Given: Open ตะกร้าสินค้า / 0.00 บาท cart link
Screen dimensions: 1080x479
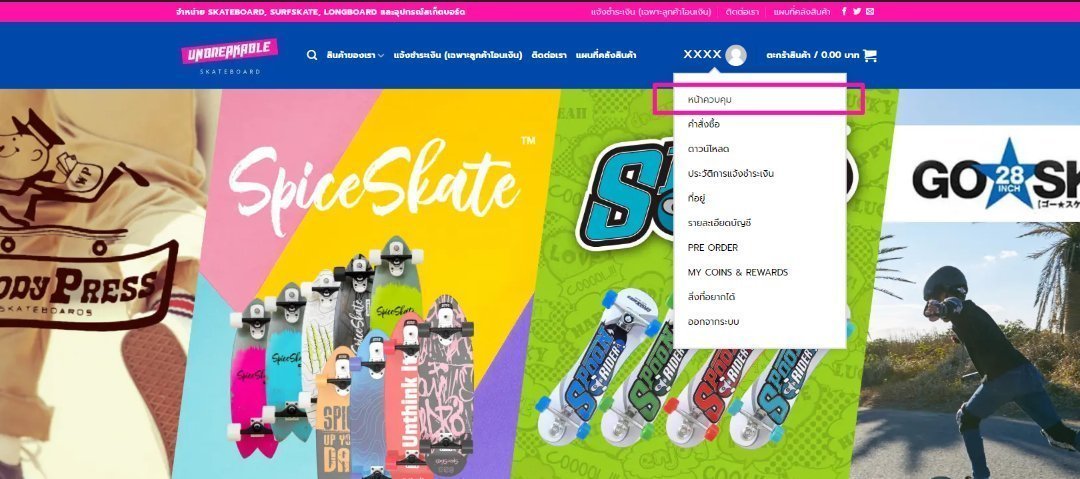Looking at the screenshot, I should pyautogui.click(x=813, y=55).
